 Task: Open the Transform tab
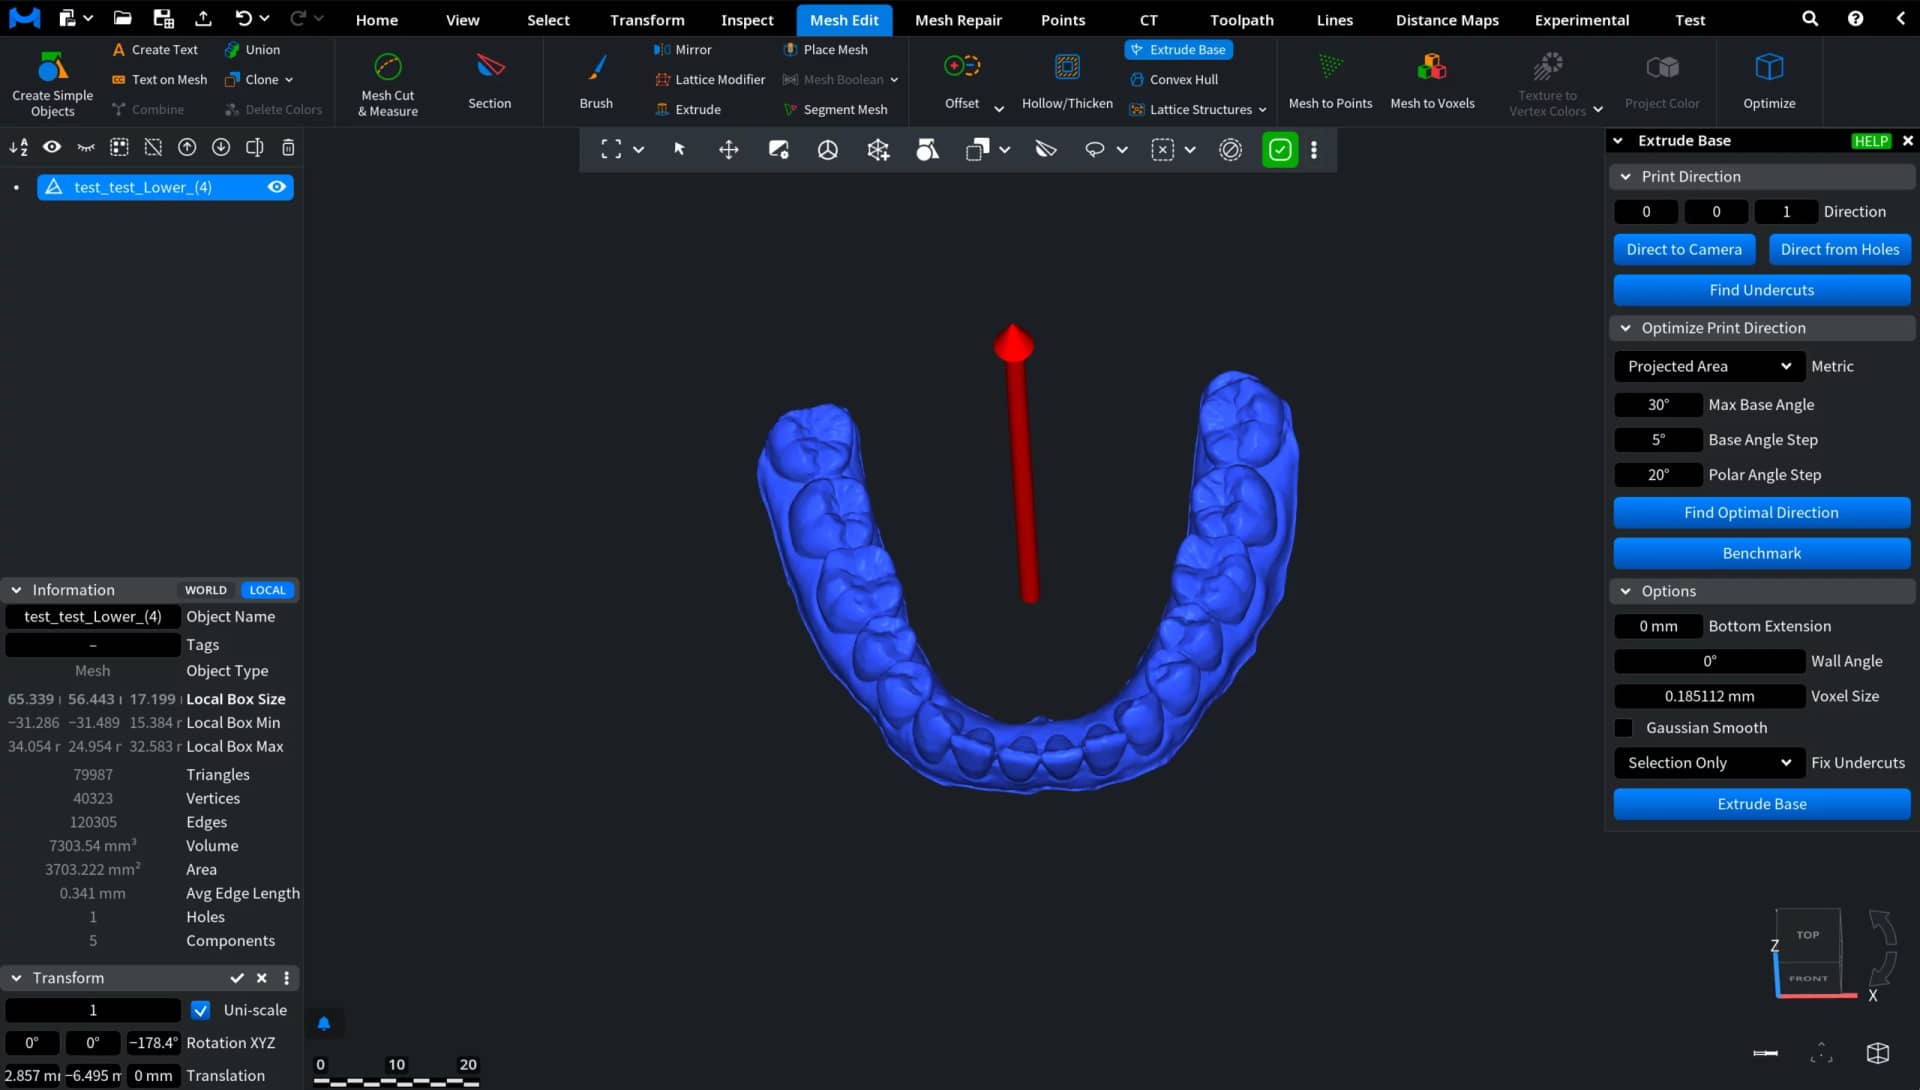[x=647, y=19]
